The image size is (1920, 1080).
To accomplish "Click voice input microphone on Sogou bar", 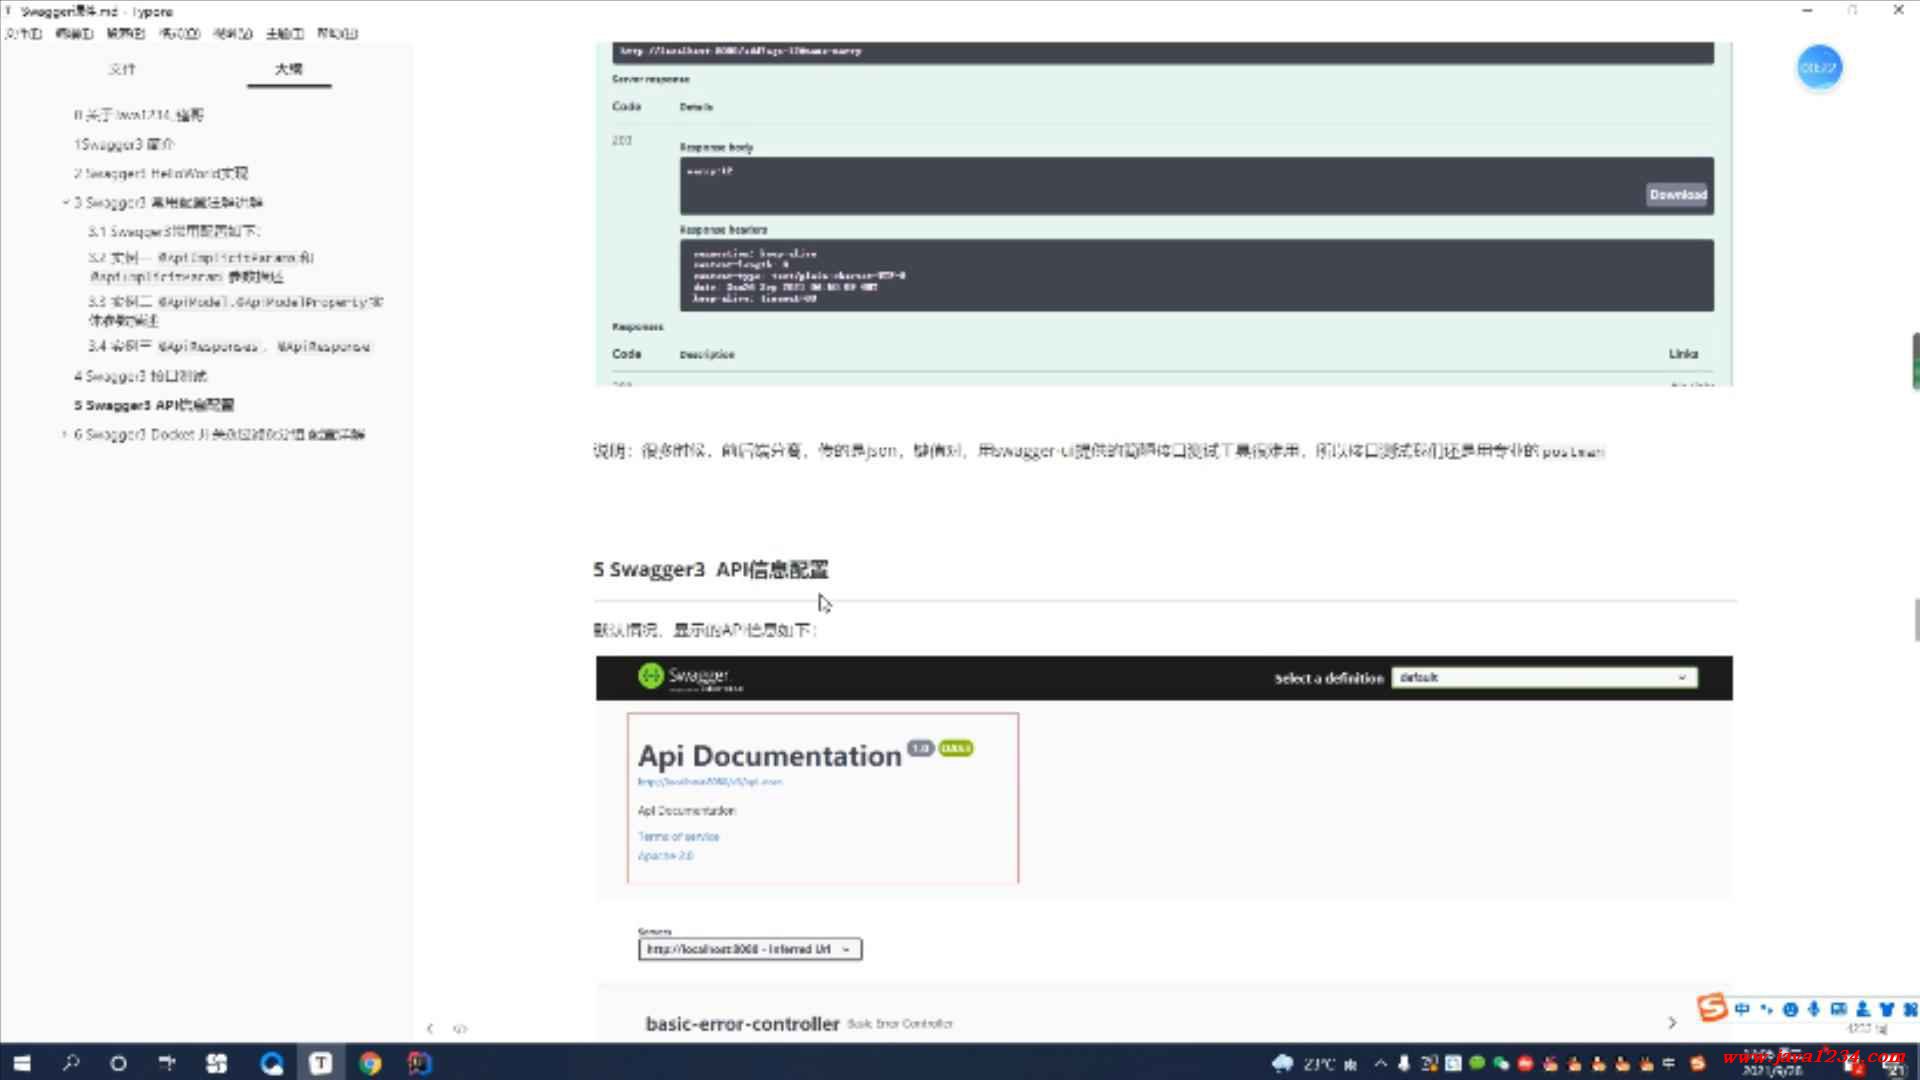I will (1814, 1009).
